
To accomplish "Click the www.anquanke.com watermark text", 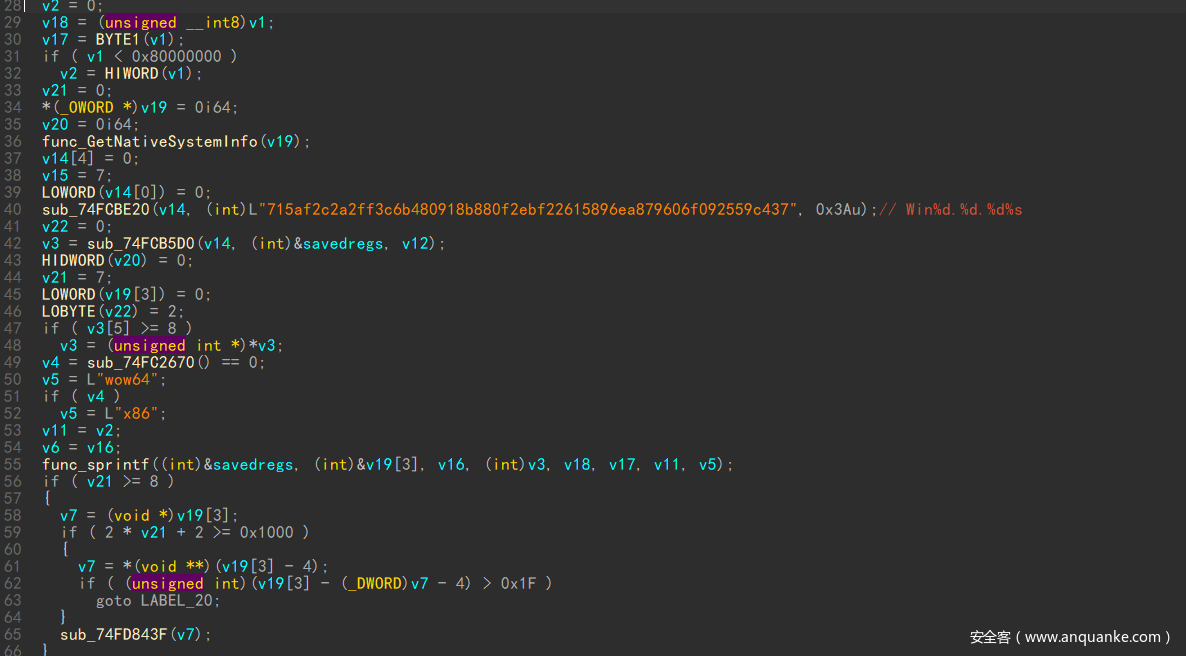I will pyautogui.click(x=1069, y=636).
